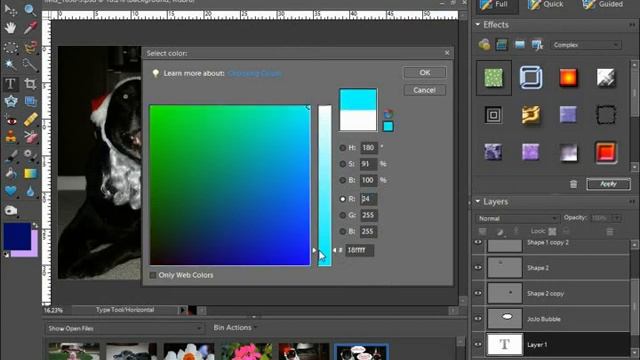Open the Complex effects category dropdown
This screenshot has height=360, width=640.
[586, 45]
